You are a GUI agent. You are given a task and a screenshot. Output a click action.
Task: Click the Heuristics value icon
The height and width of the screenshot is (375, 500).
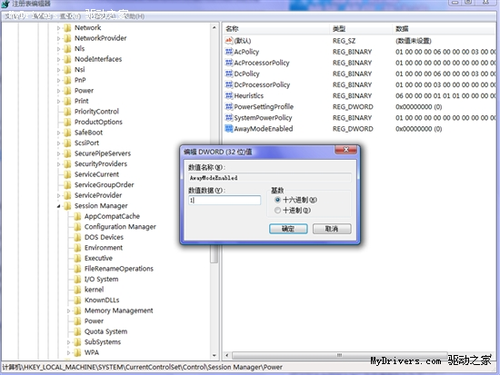pos(229,95)
